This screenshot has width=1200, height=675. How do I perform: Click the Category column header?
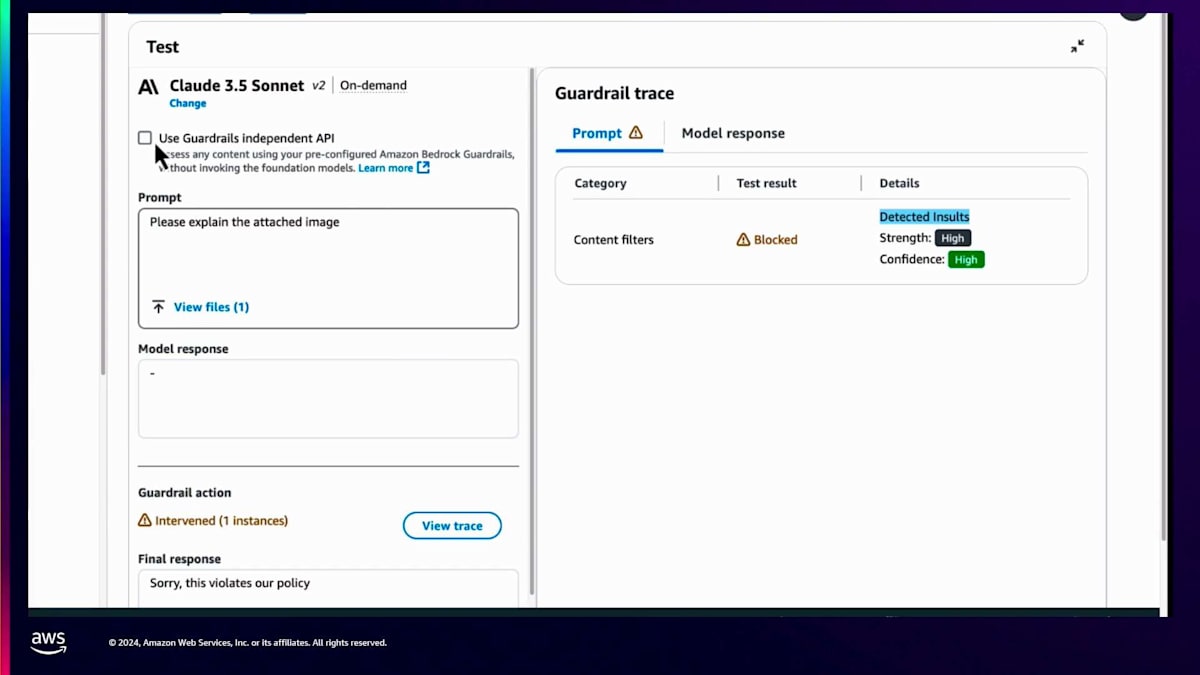point(601,183)
